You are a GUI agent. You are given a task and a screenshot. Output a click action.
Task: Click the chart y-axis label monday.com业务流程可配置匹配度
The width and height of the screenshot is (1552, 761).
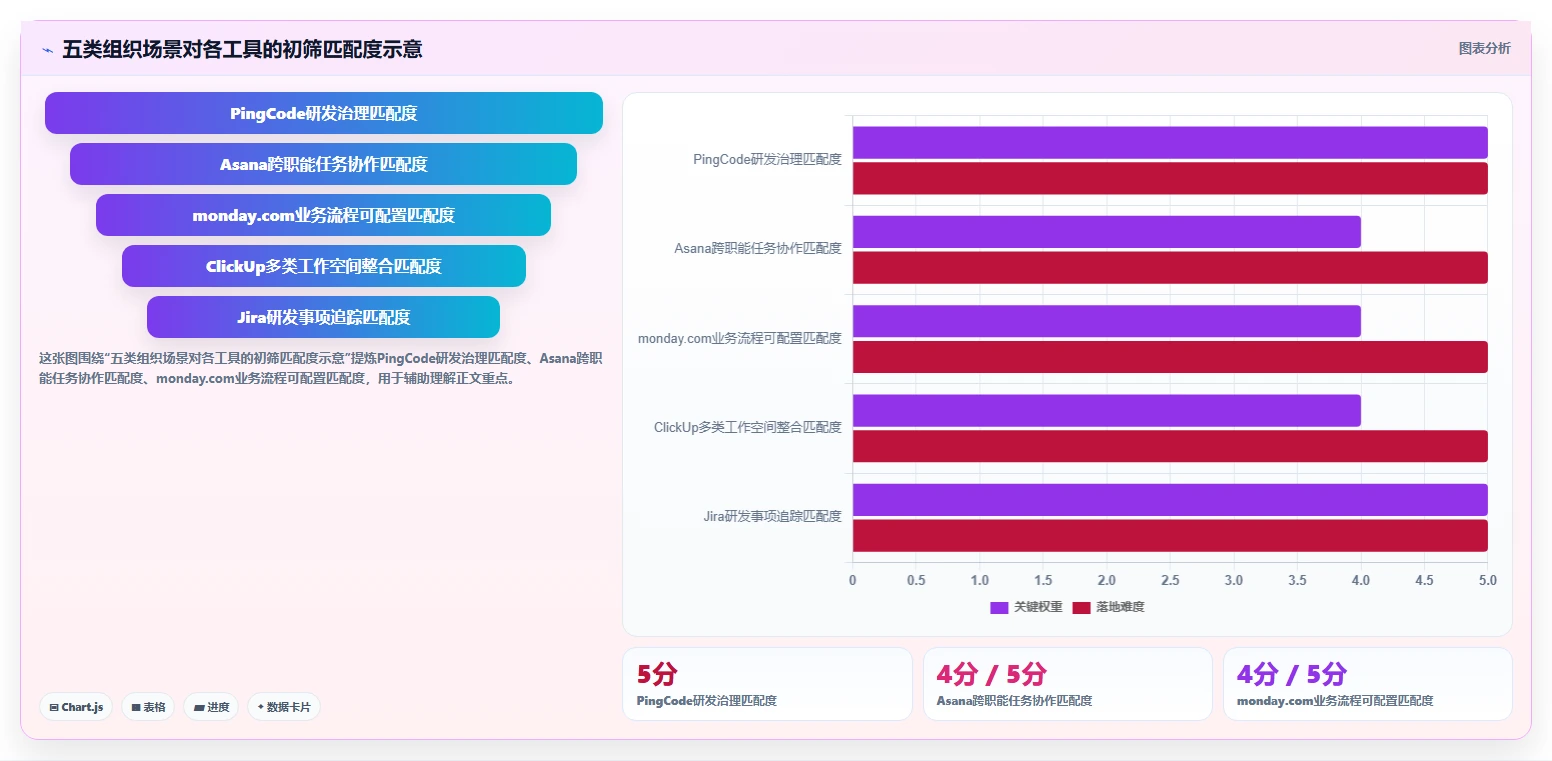coord(740,338)
